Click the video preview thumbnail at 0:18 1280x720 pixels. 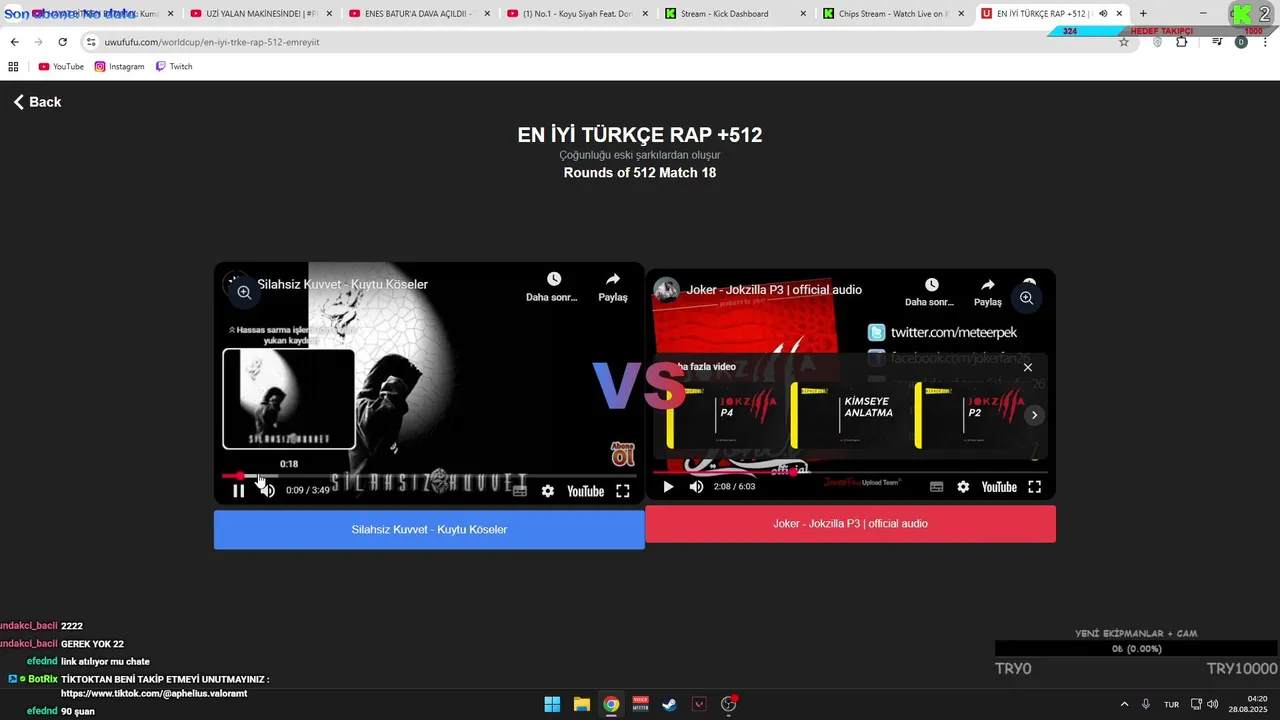point(289,399)
